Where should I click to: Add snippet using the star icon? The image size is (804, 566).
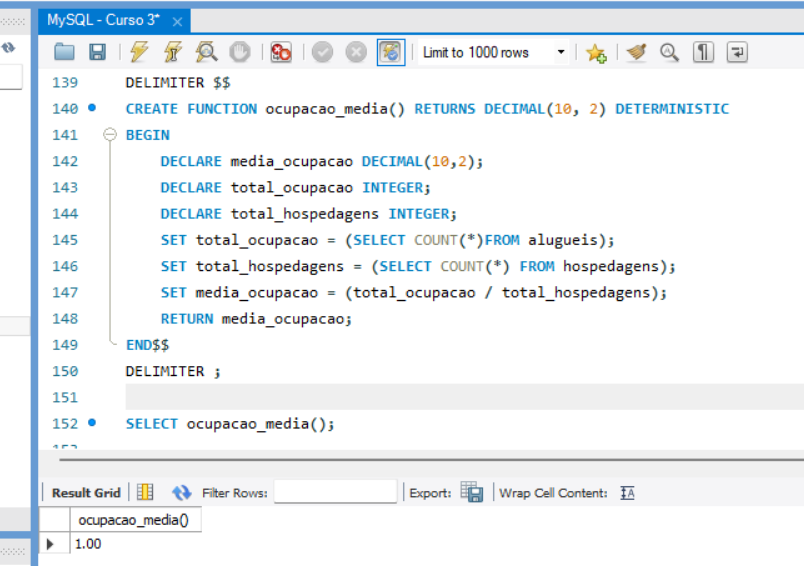coord(596,53)
